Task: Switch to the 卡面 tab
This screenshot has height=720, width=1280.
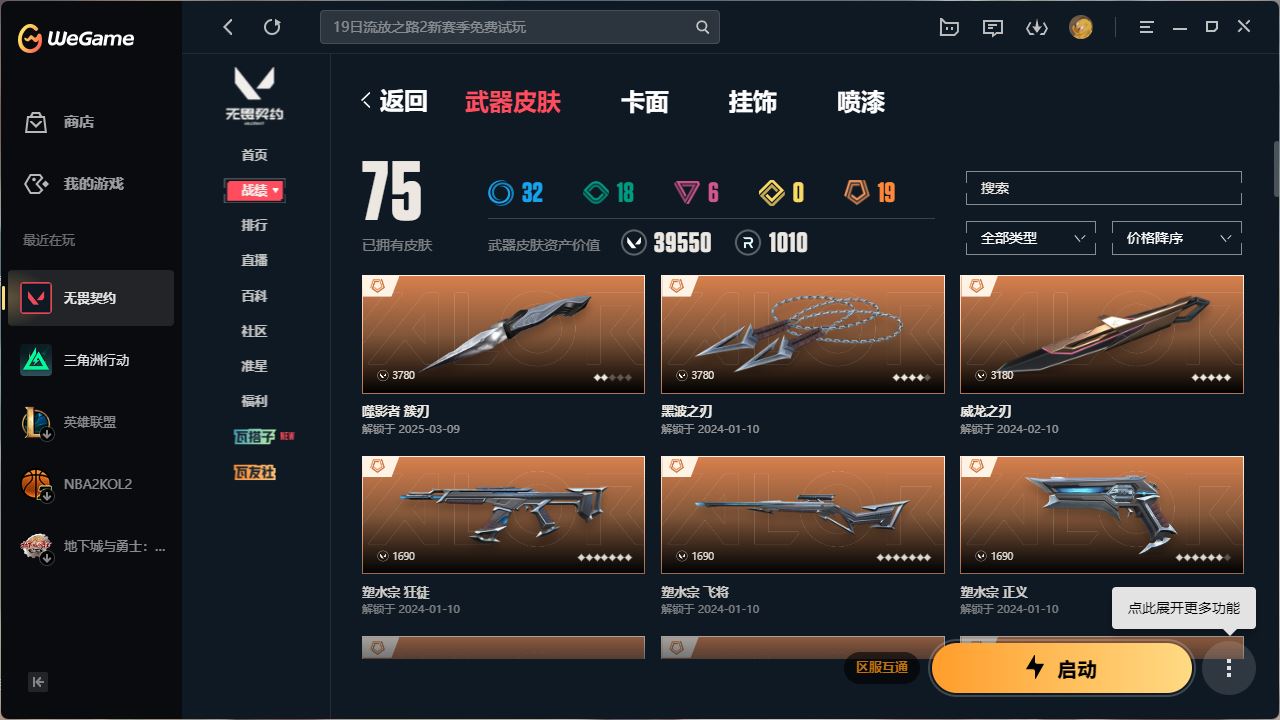Action: (x=644, y=102)
